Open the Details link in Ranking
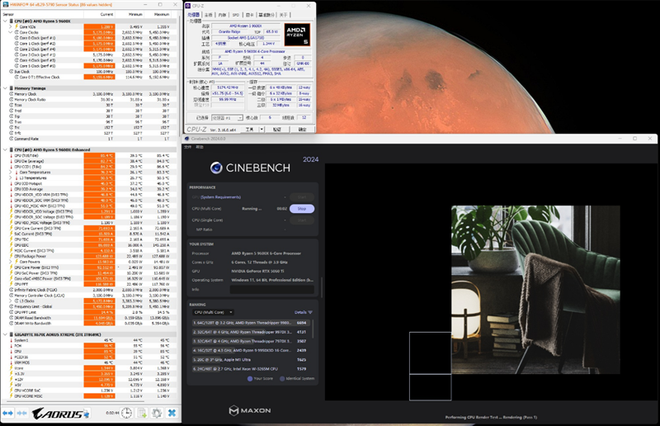The width and height of the screenshot is (660, 426). [301, 312]
